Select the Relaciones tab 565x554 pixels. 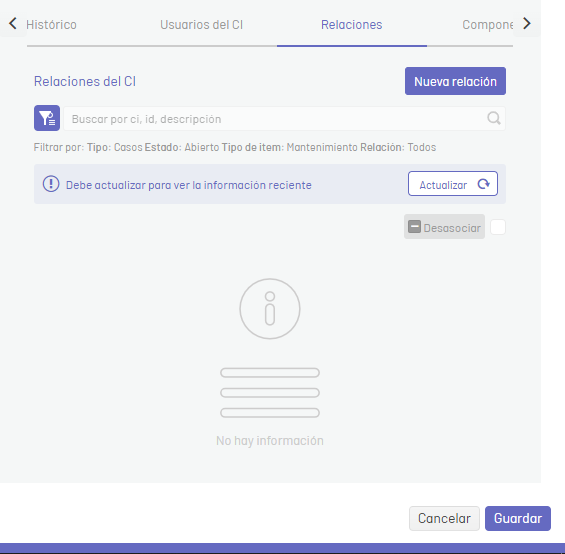point(352,25)
